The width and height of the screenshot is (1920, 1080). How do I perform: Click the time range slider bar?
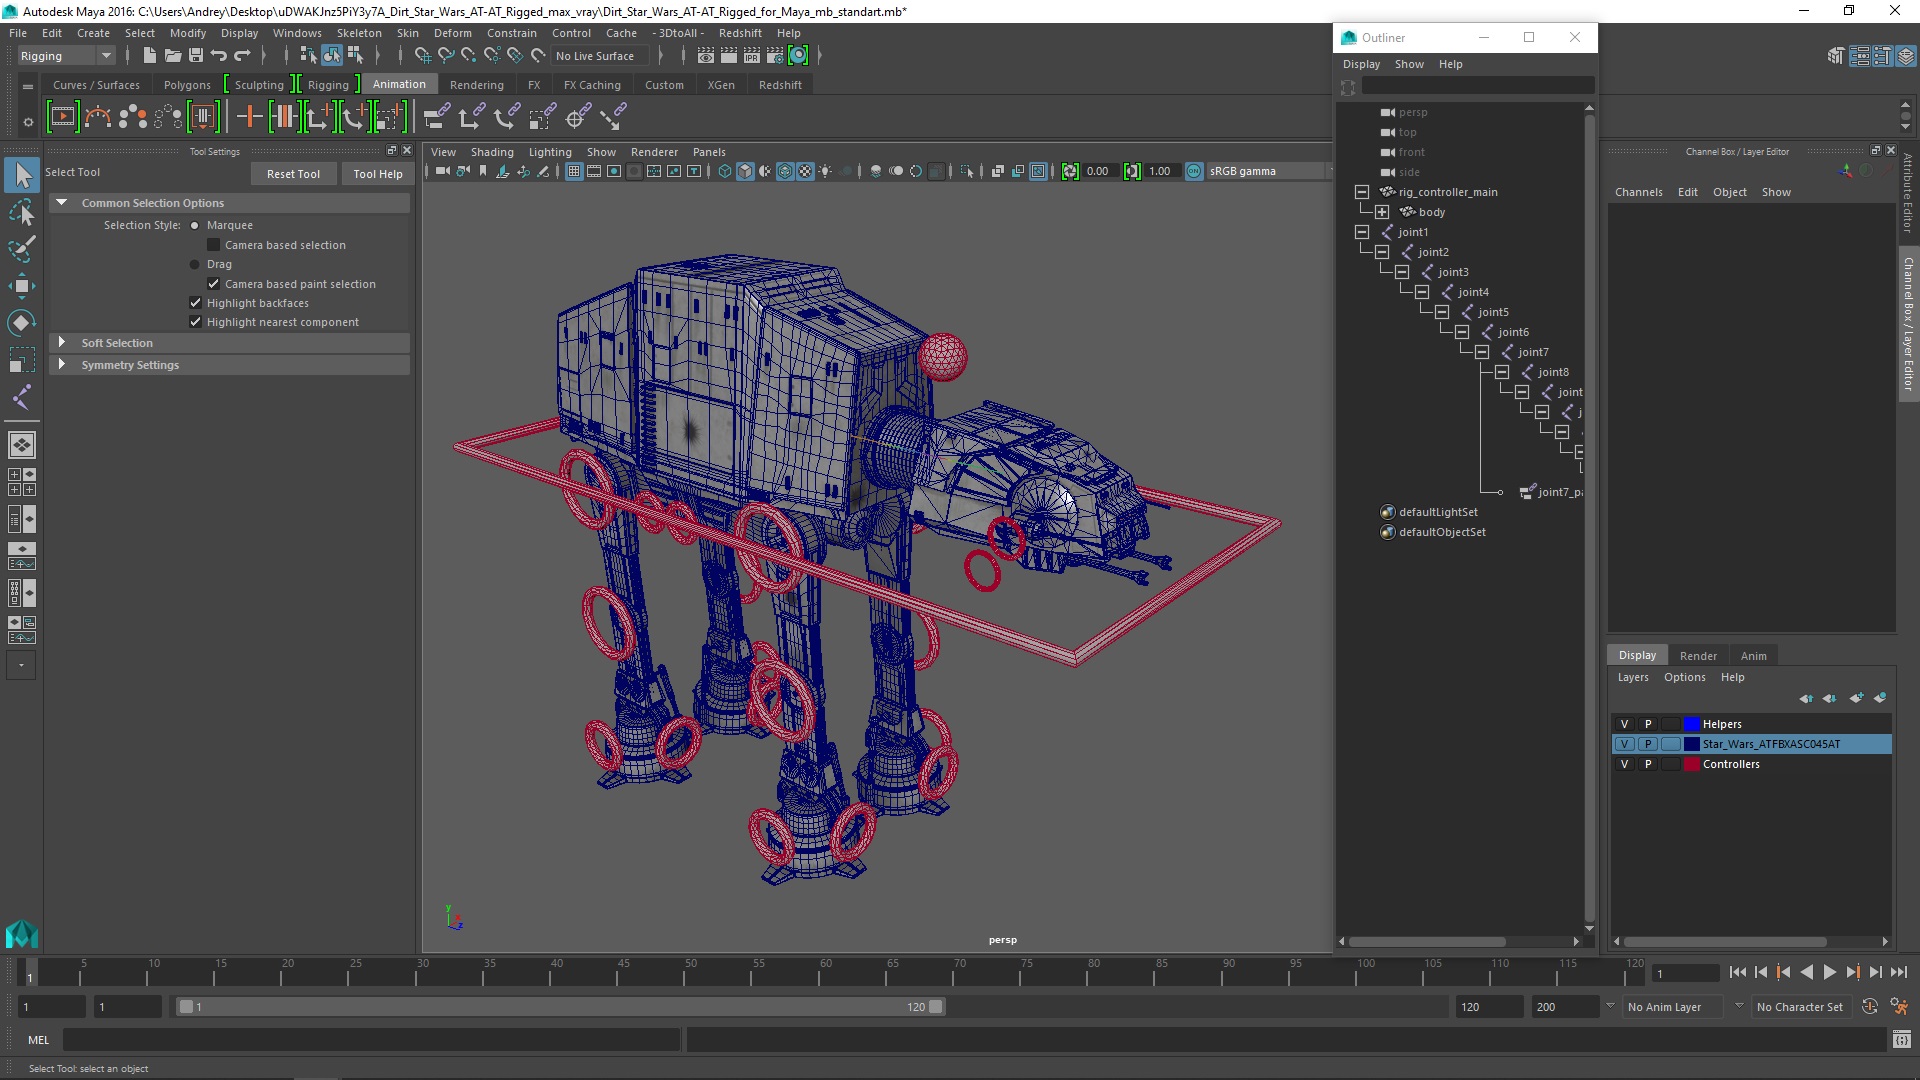[x=560, y=1007]
